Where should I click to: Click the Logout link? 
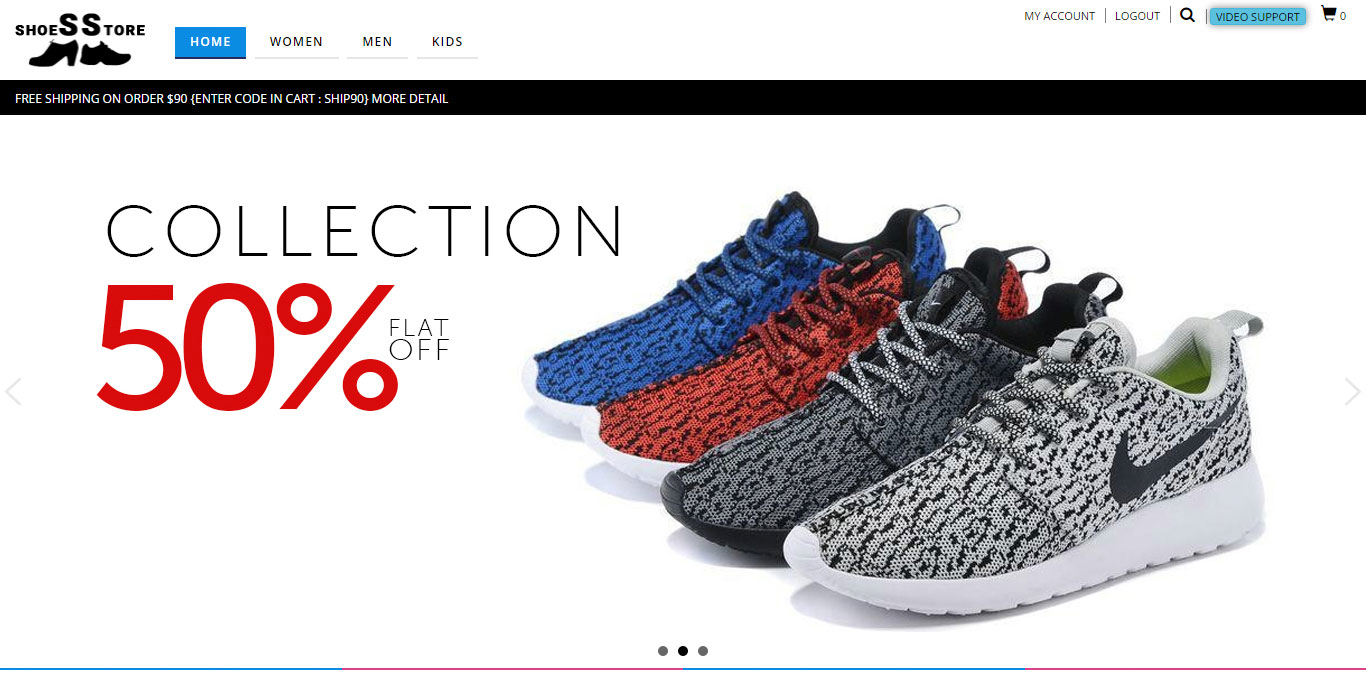[x=1137, y=16]
